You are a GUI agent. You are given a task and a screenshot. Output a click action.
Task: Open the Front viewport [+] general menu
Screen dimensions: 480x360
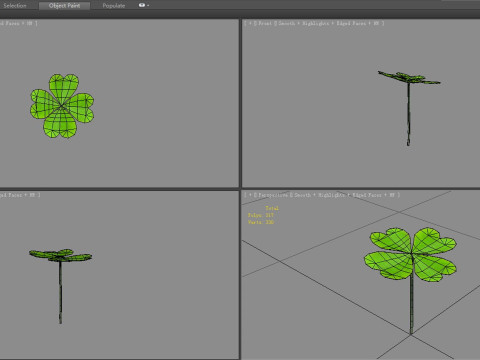click(x=250, y=23)
